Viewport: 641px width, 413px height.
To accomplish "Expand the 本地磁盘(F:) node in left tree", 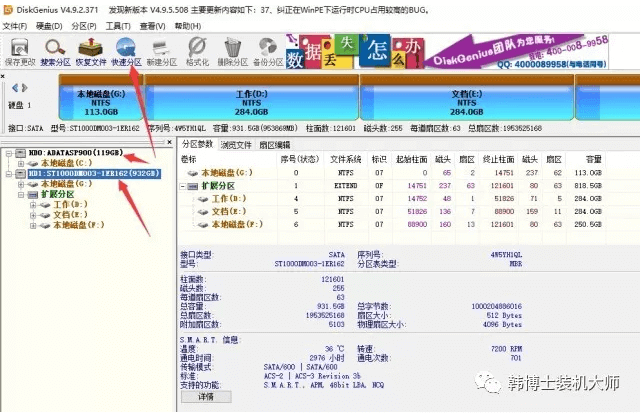I will (x=33, y=225).
